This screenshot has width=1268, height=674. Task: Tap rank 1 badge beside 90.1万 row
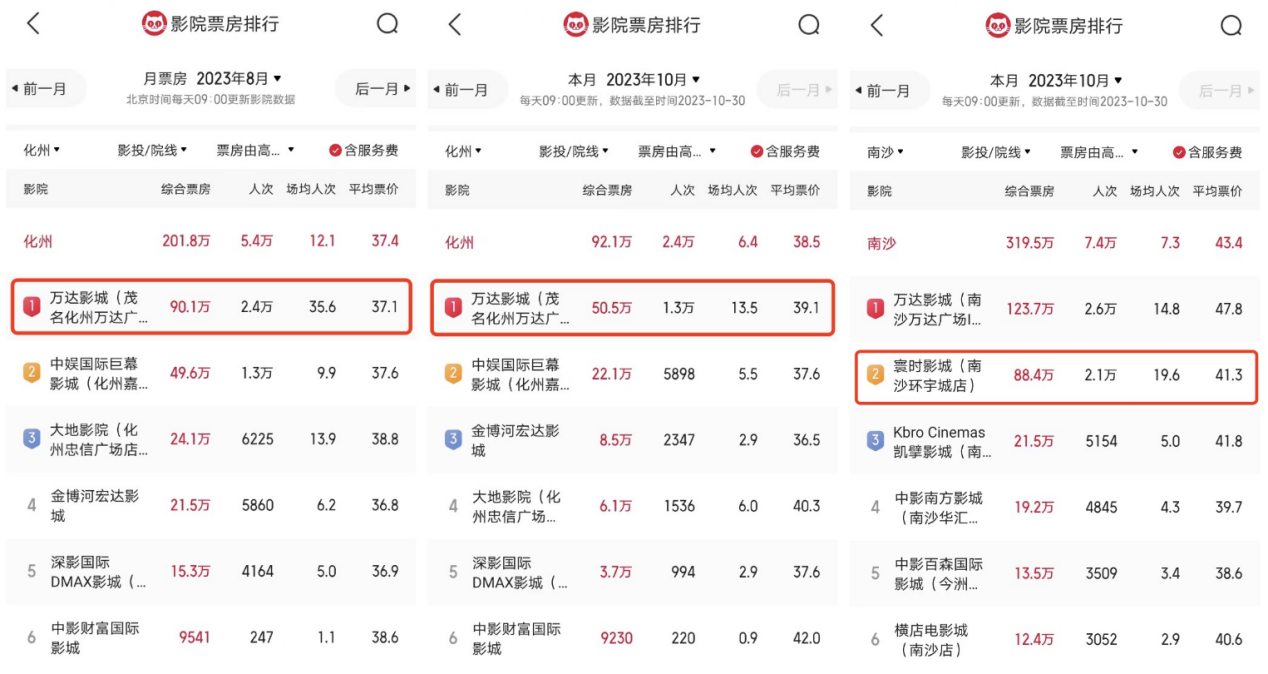32,308
